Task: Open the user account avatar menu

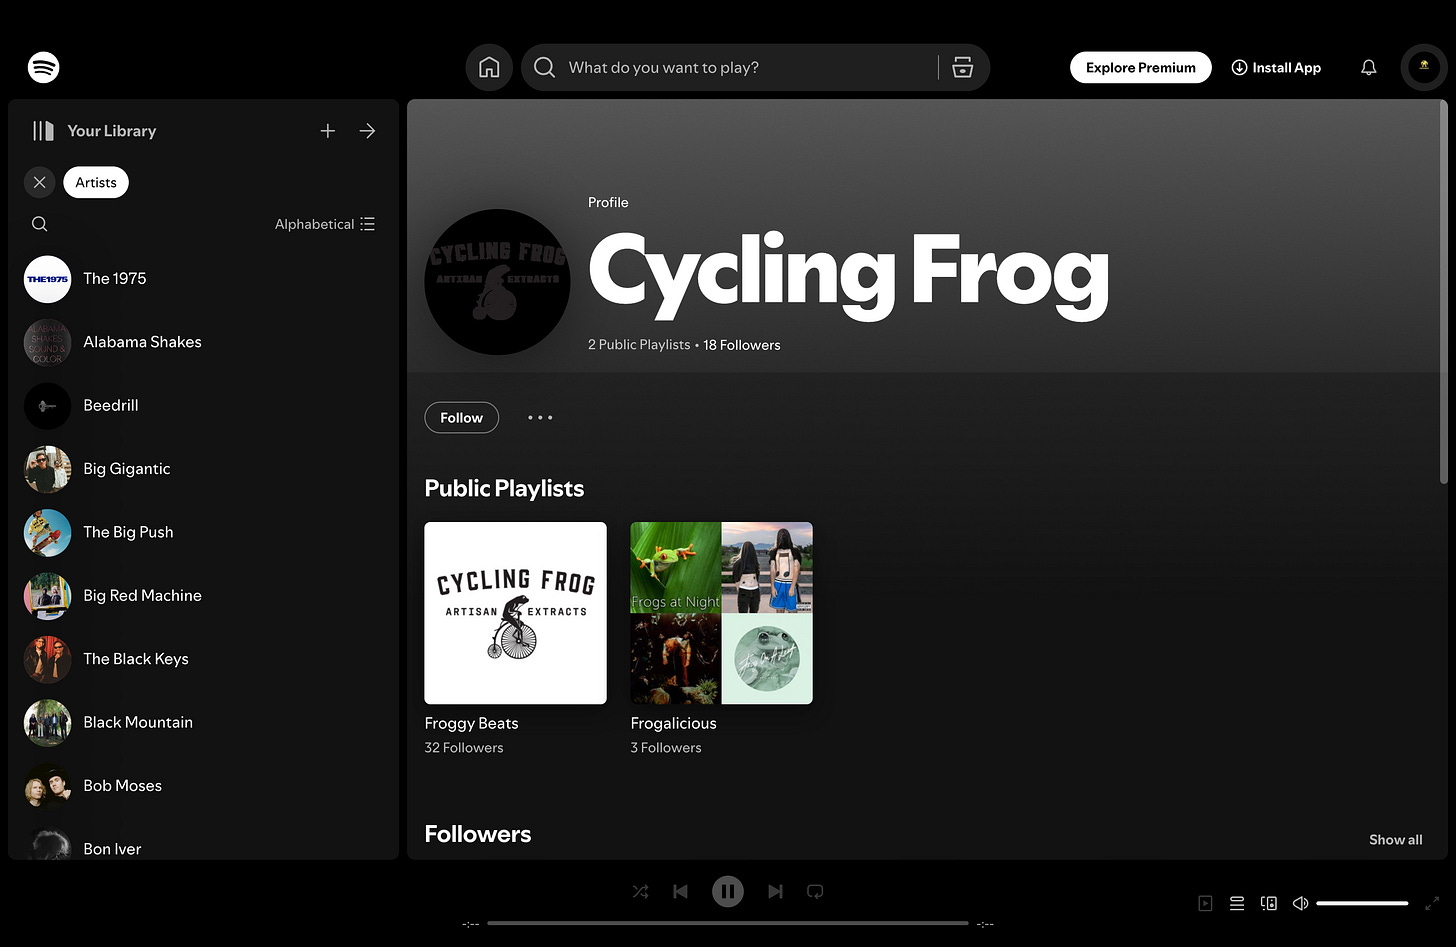Action: point(1424,67)
